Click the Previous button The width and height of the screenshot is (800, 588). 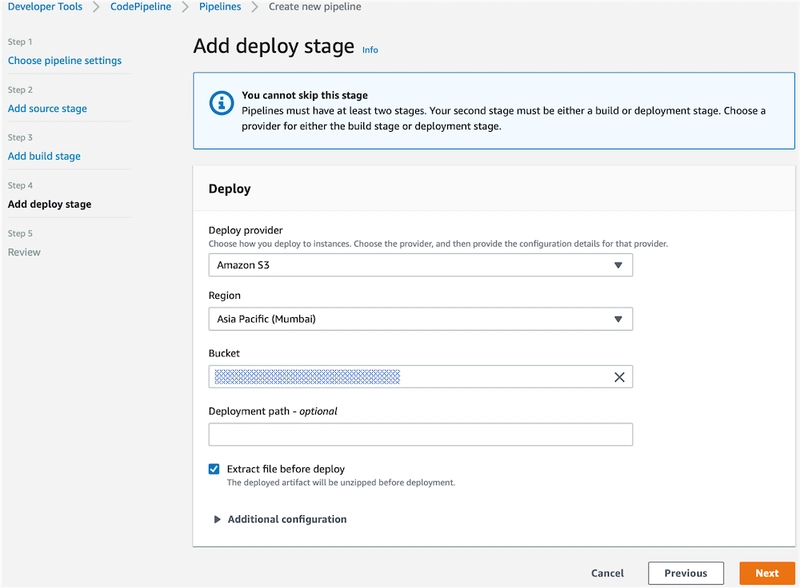click(x=686, y=573)
